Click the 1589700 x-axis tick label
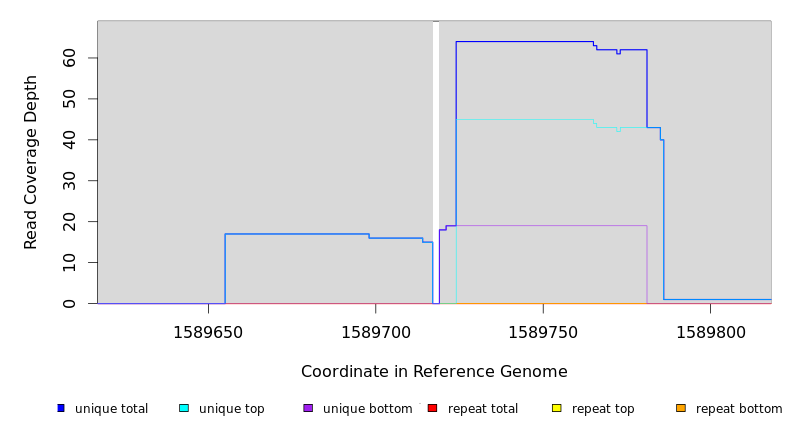This screenshot has height=432, width=792. click(x=375, y=332)
